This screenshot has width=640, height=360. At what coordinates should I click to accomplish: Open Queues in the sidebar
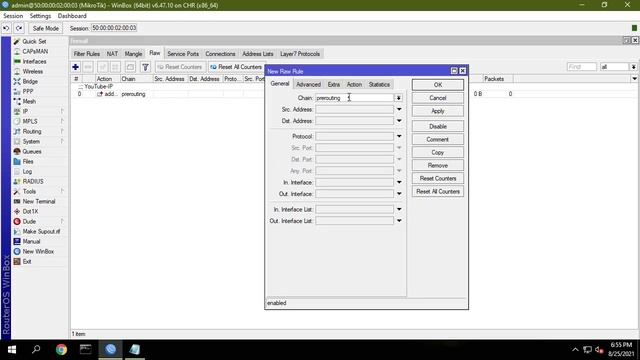coord(32,151)
